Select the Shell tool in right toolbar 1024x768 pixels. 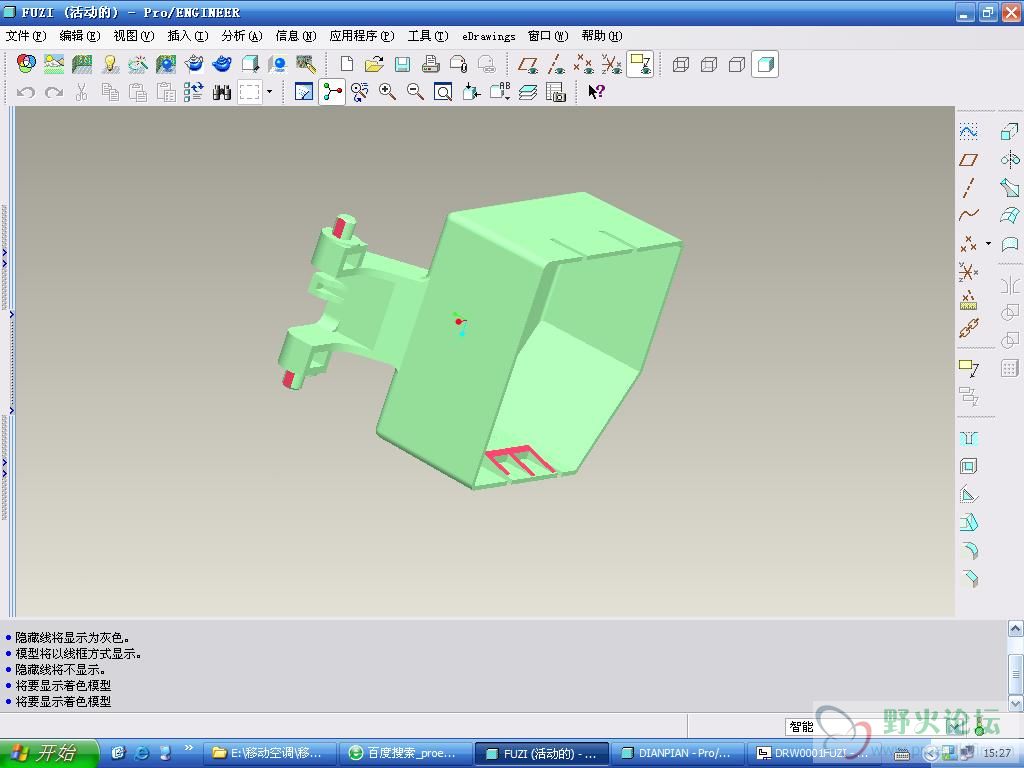968,466
